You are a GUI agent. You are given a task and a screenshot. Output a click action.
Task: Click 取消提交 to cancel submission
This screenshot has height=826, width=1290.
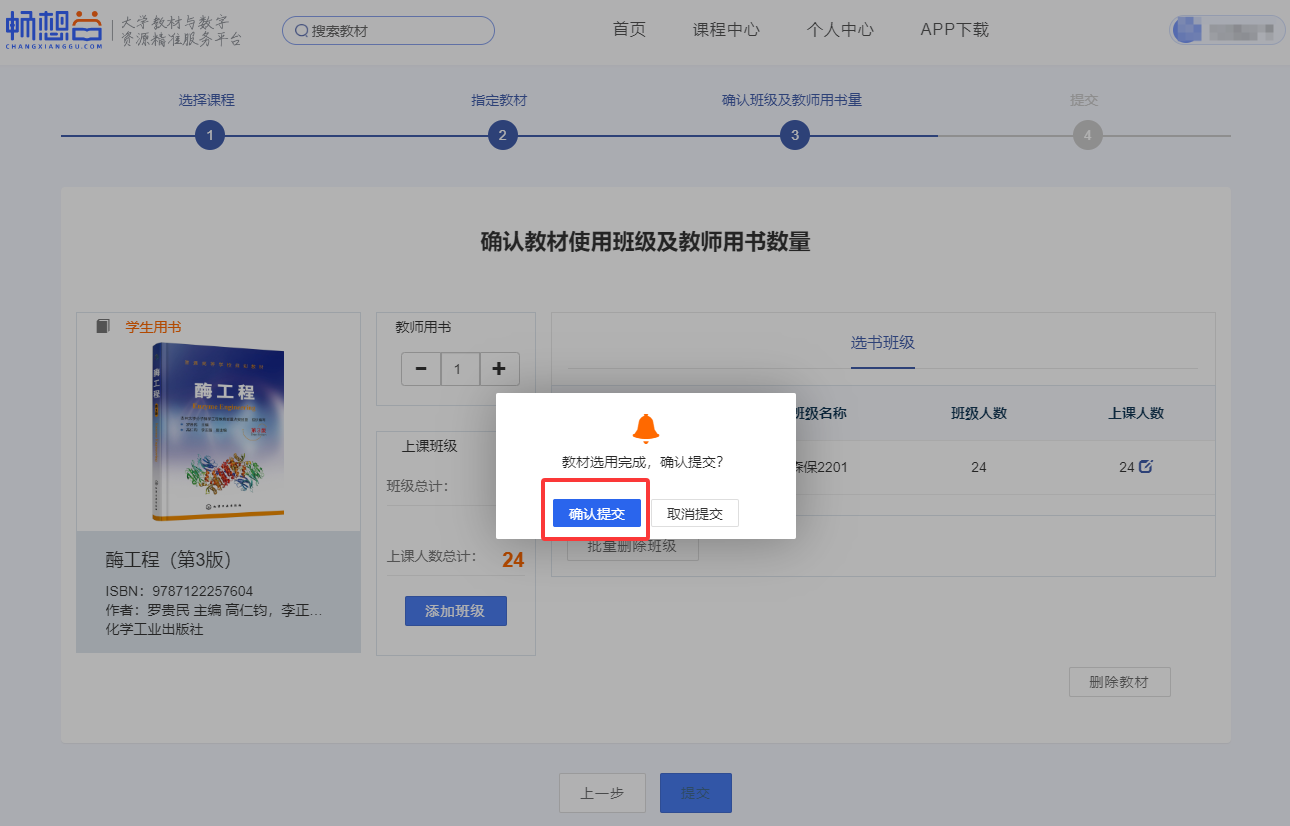(695, 514)
